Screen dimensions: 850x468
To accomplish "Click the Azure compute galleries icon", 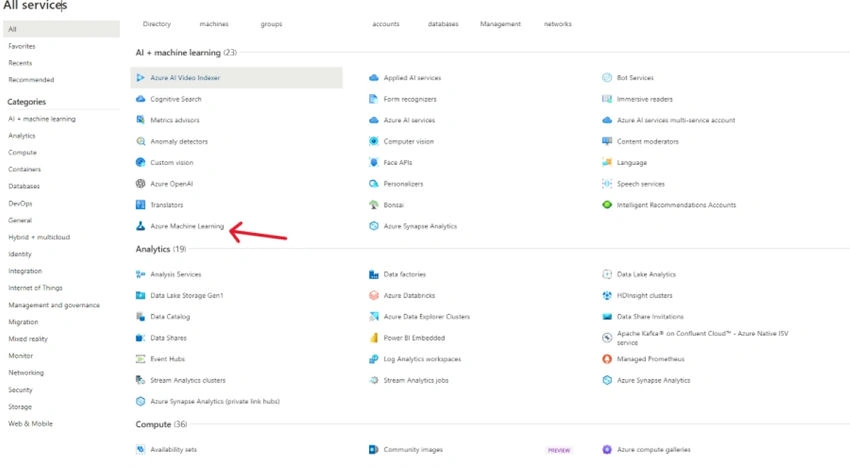I will [607, 449].
